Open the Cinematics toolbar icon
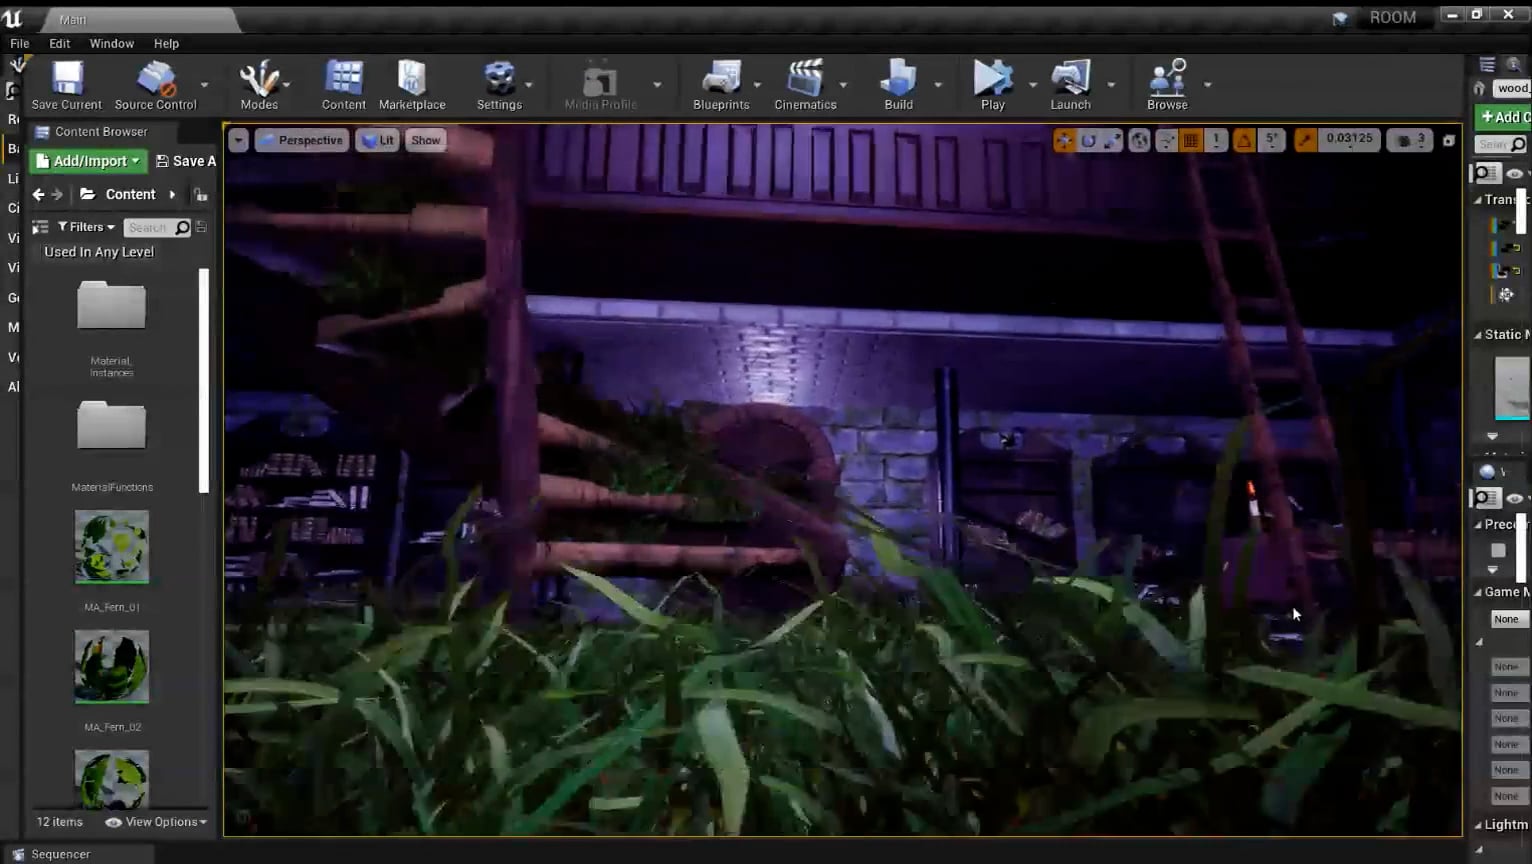This screenshot has height=864, width=1532. pos(805,84)
